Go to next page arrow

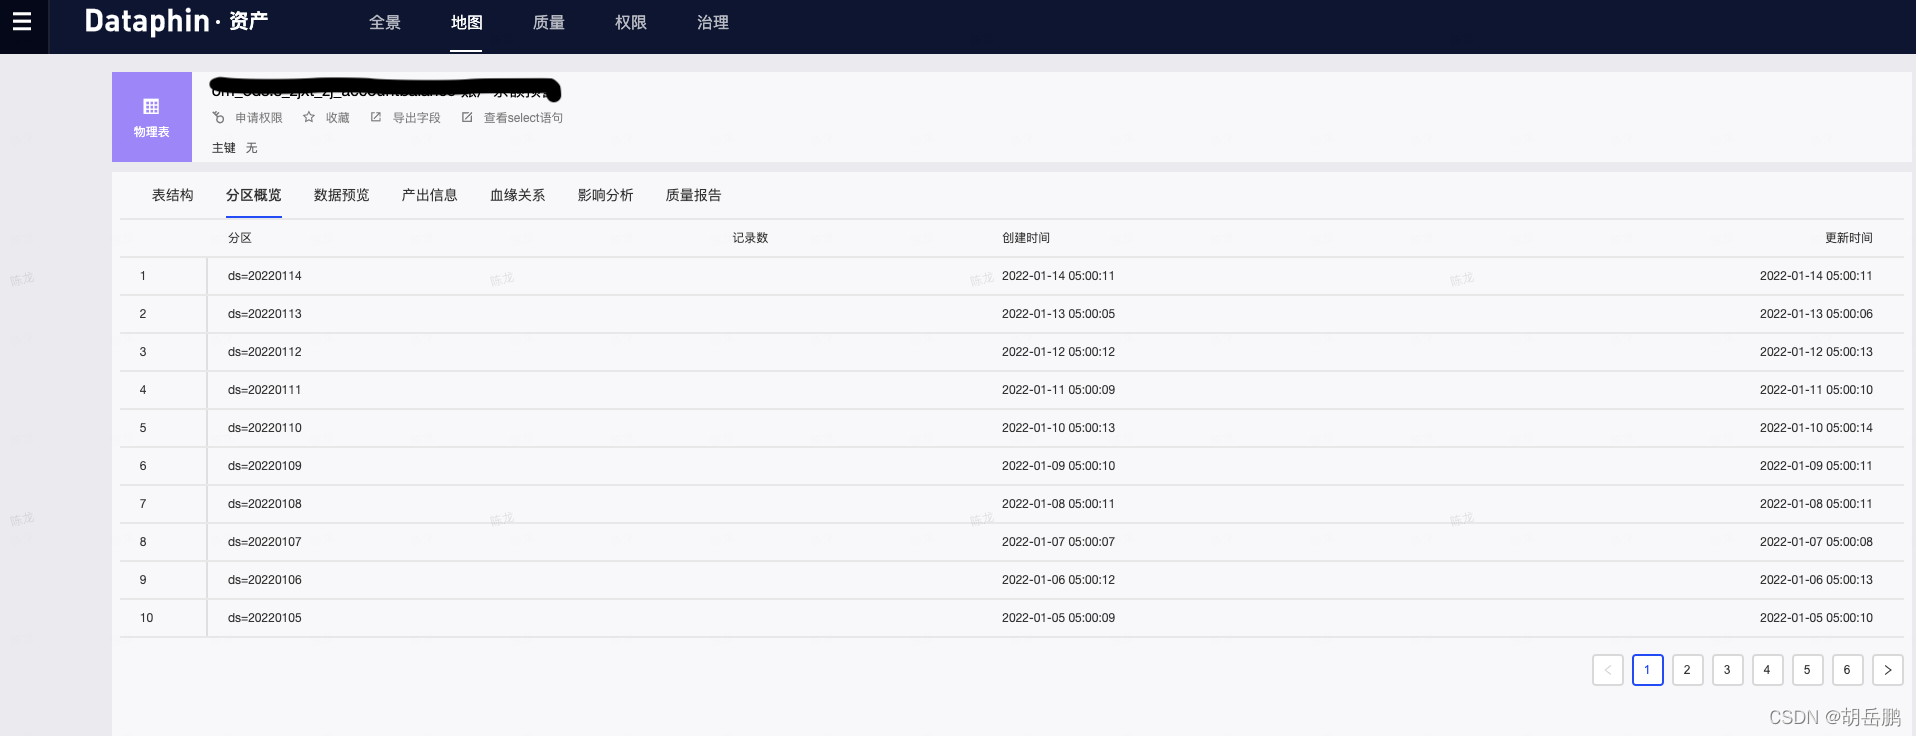1887,670
